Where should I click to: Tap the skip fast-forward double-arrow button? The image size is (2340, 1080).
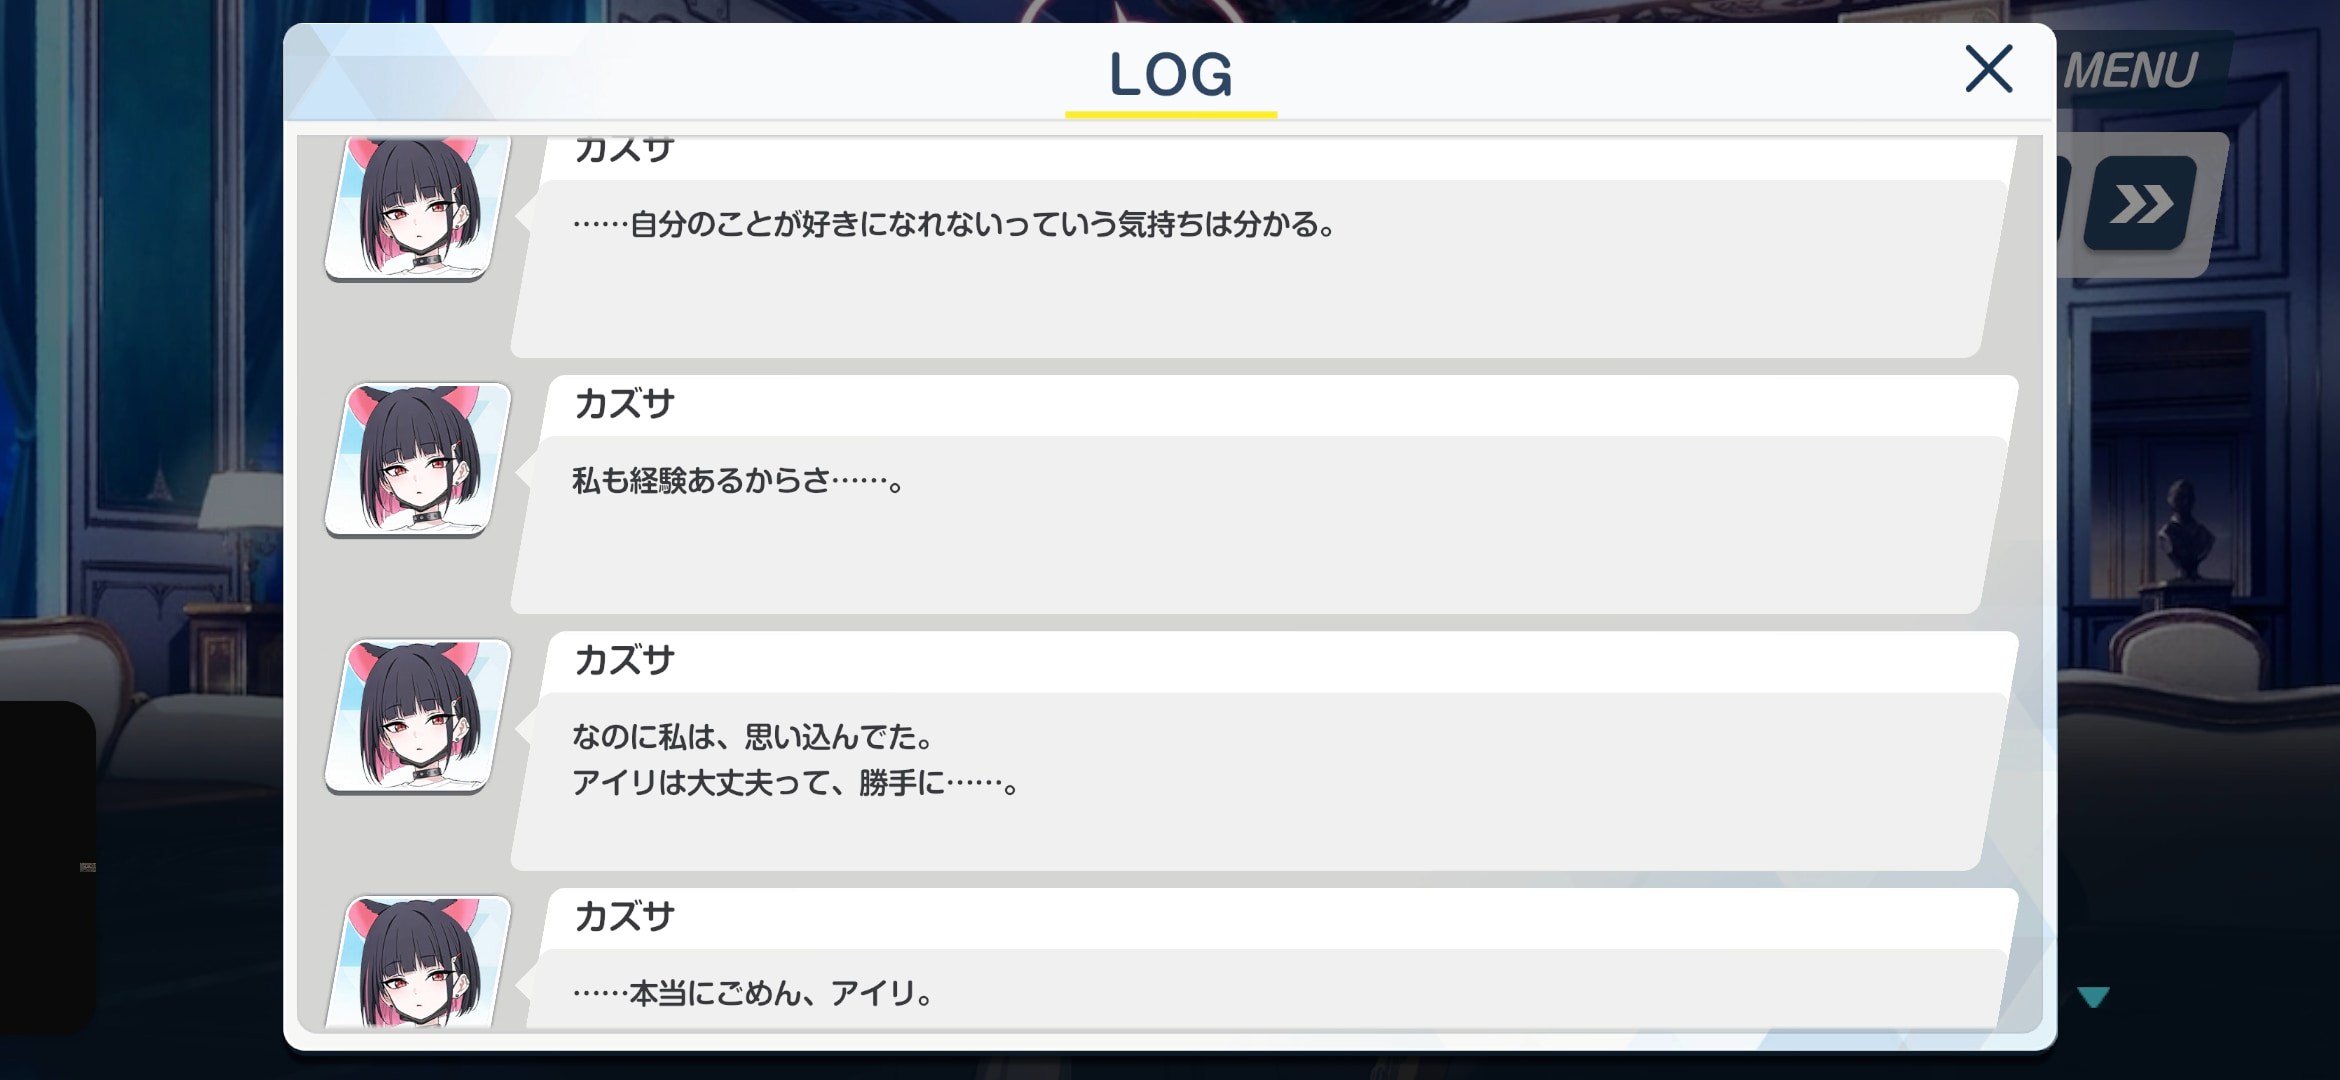point(2140,204)
